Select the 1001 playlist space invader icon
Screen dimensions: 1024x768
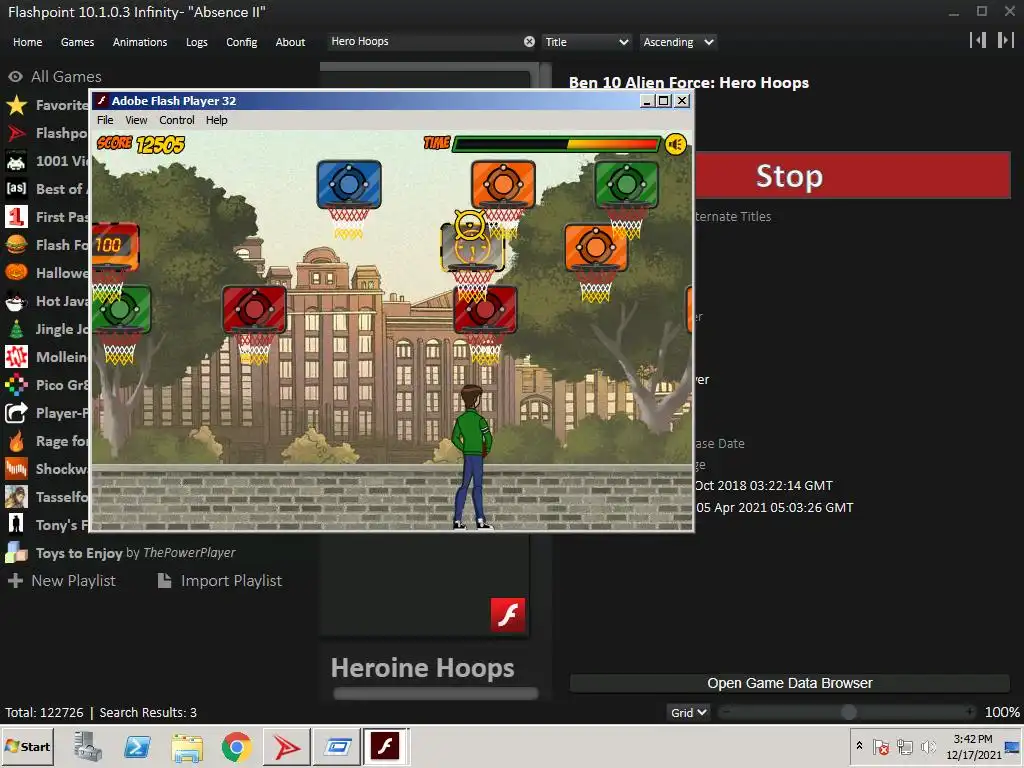(16, 161)
